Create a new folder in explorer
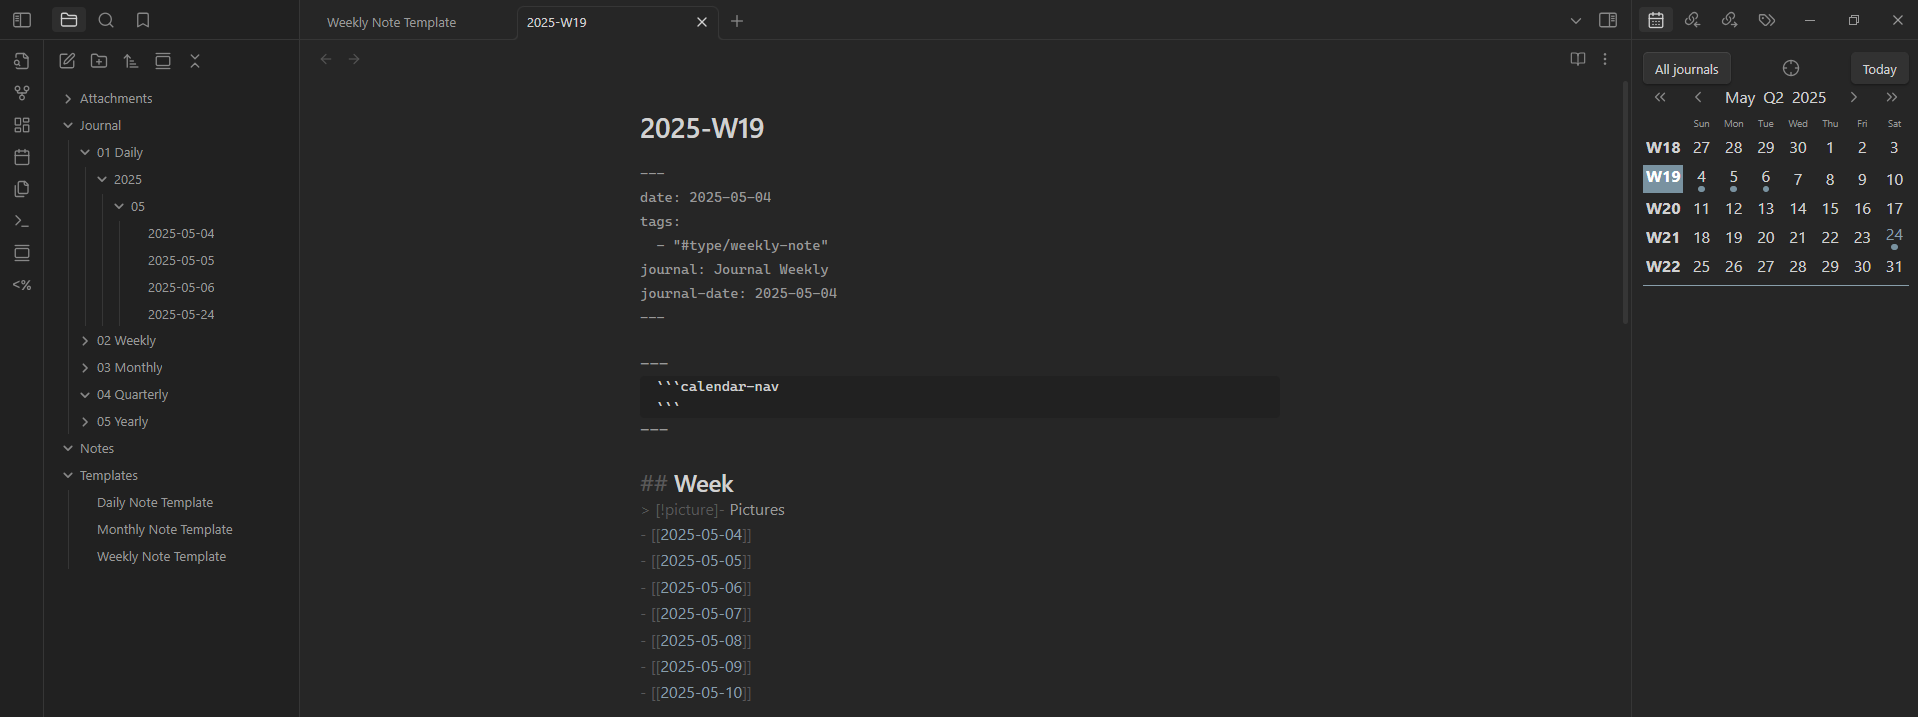Image resolution: width=1918 pixels, height=717 pixels. tap(99, 61)
